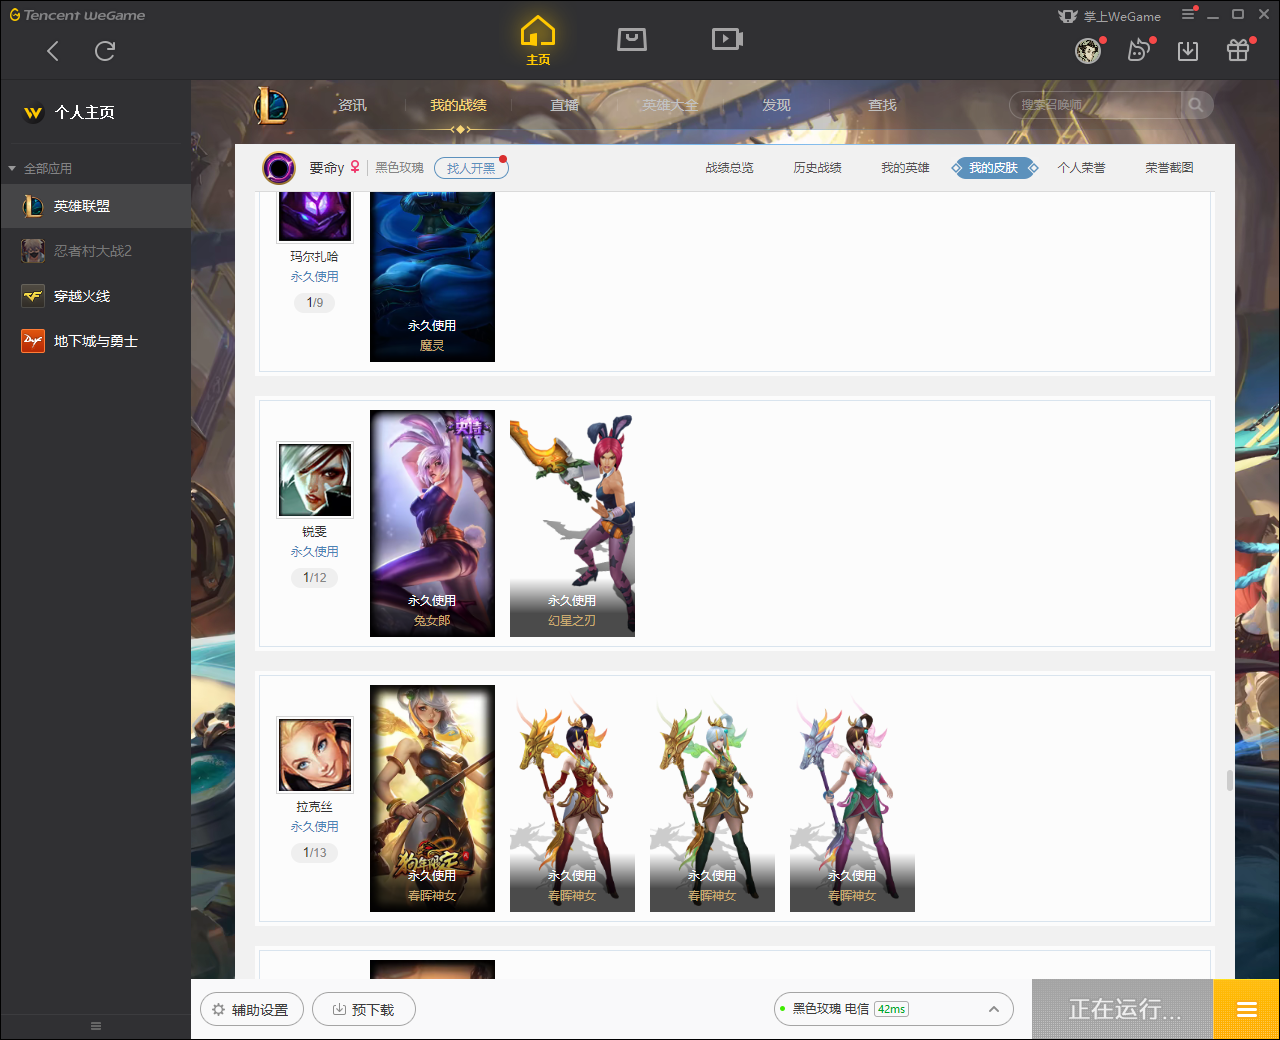Open the store bag icon in top bar
This screenshot has height=1040, width=1280.
(x=632, y=39)
